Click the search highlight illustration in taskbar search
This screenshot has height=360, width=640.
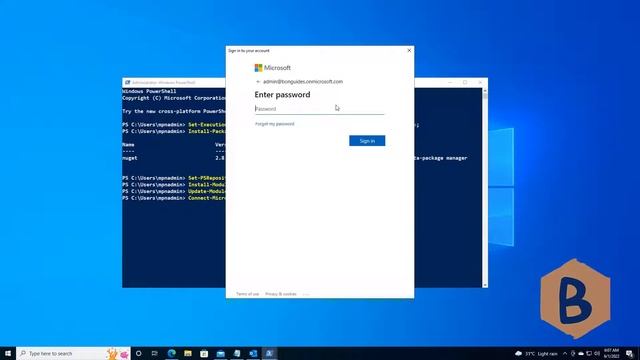[118, 353]
